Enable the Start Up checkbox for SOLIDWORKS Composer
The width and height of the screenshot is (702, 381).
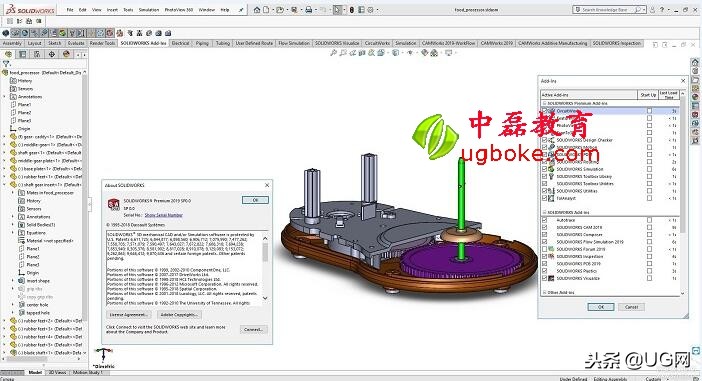coord(649,235)
